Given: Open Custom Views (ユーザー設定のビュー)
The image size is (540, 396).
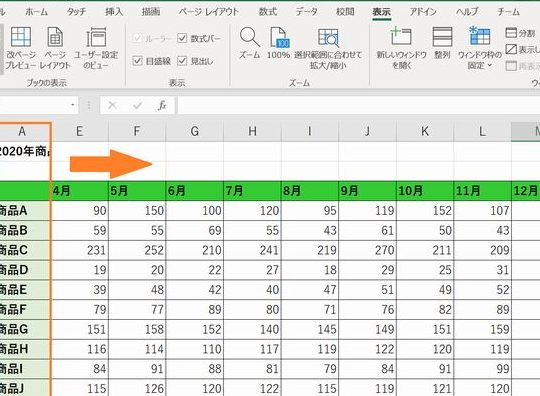Looking at the screenshot, I should pyautogui.click(x=96, y=48).
